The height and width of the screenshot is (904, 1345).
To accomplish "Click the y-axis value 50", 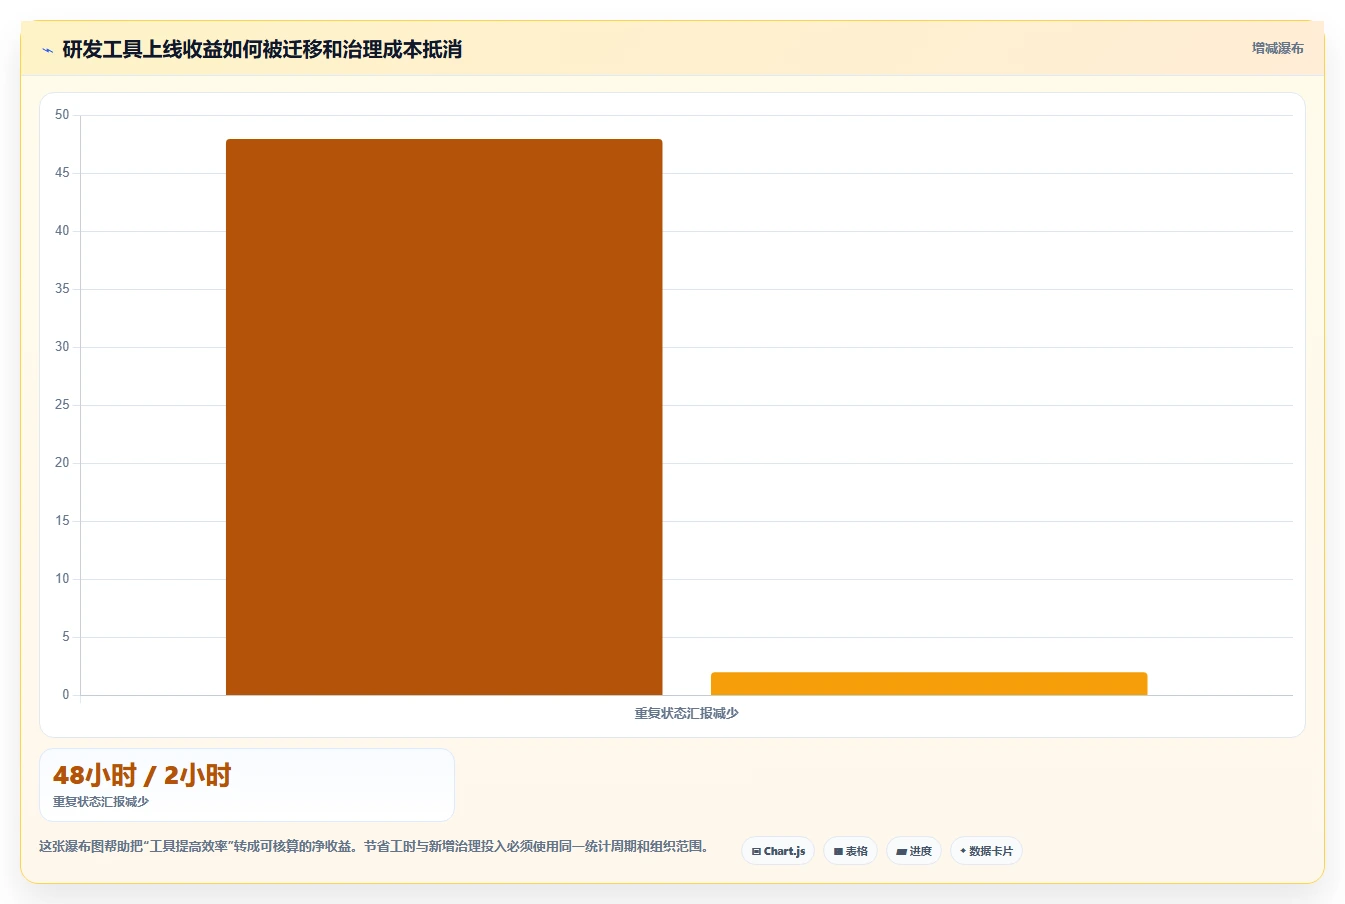I will pos(62,115).
